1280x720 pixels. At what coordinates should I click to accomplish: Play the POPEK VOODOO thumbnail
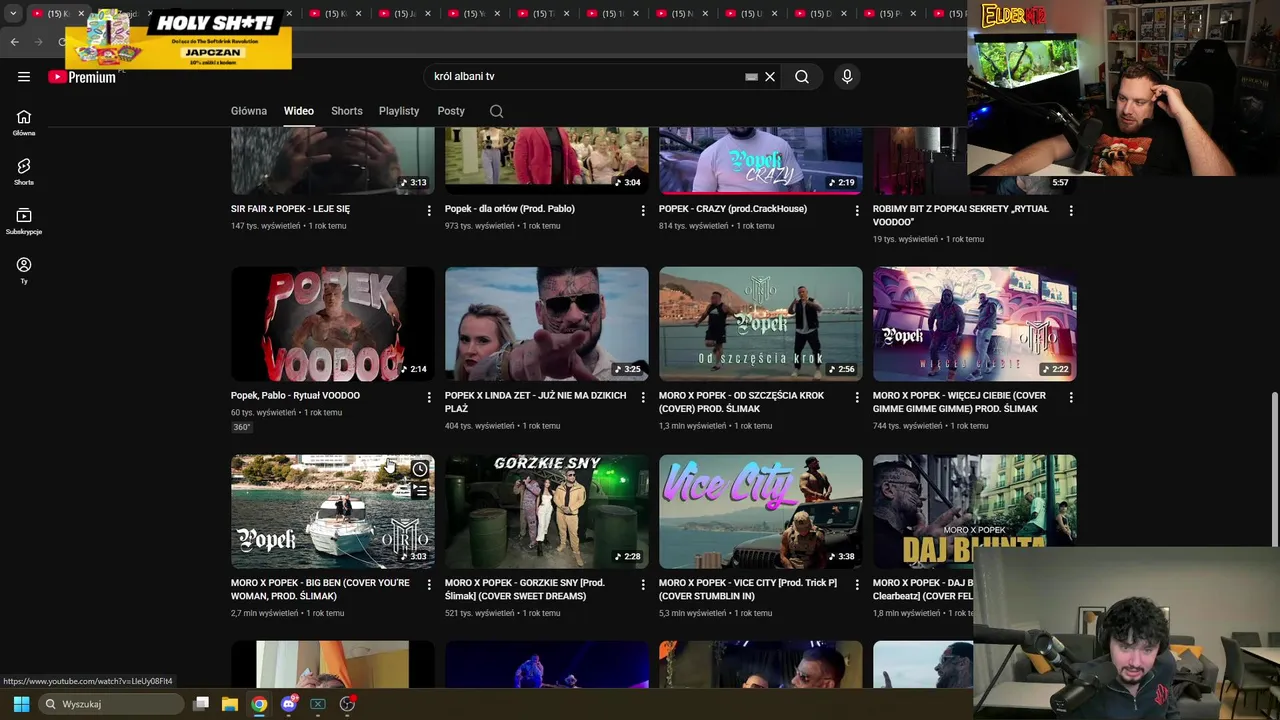pos(333,323)
